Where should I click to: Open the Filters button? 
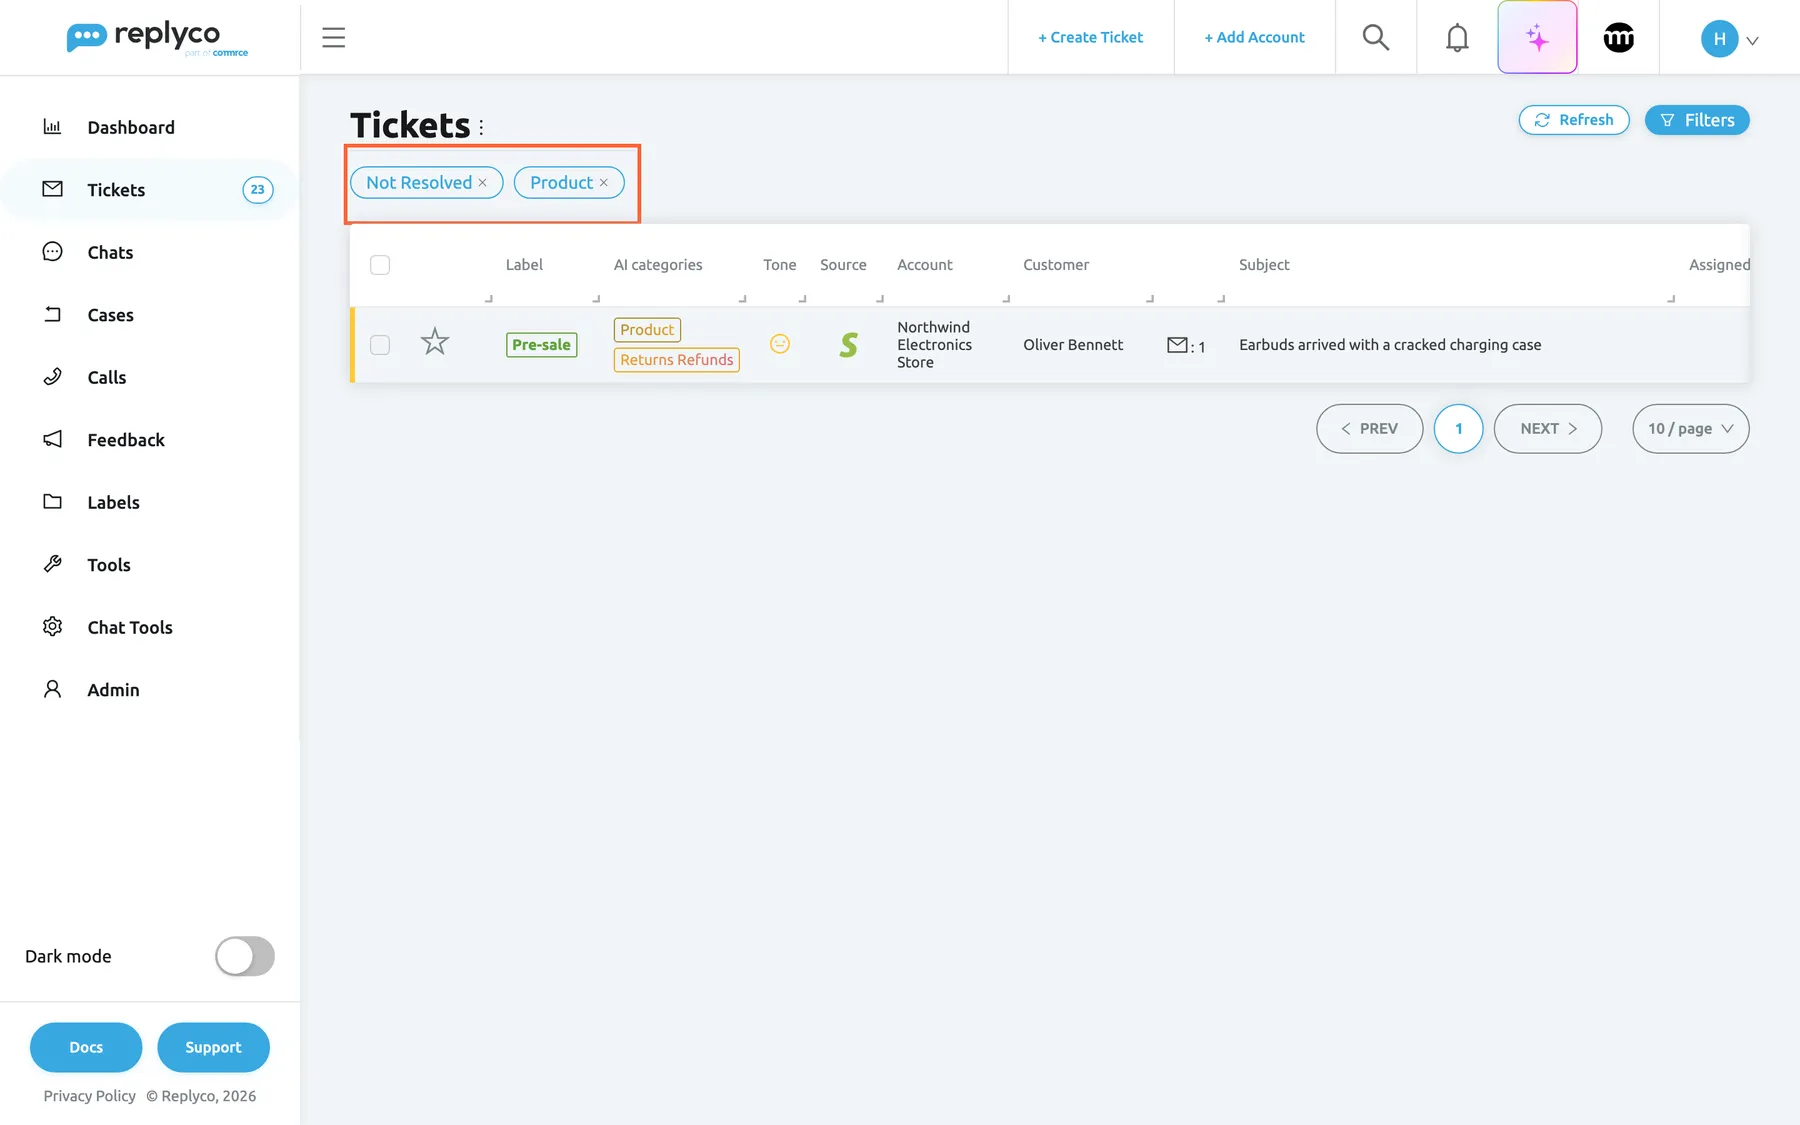point(1697,120)
